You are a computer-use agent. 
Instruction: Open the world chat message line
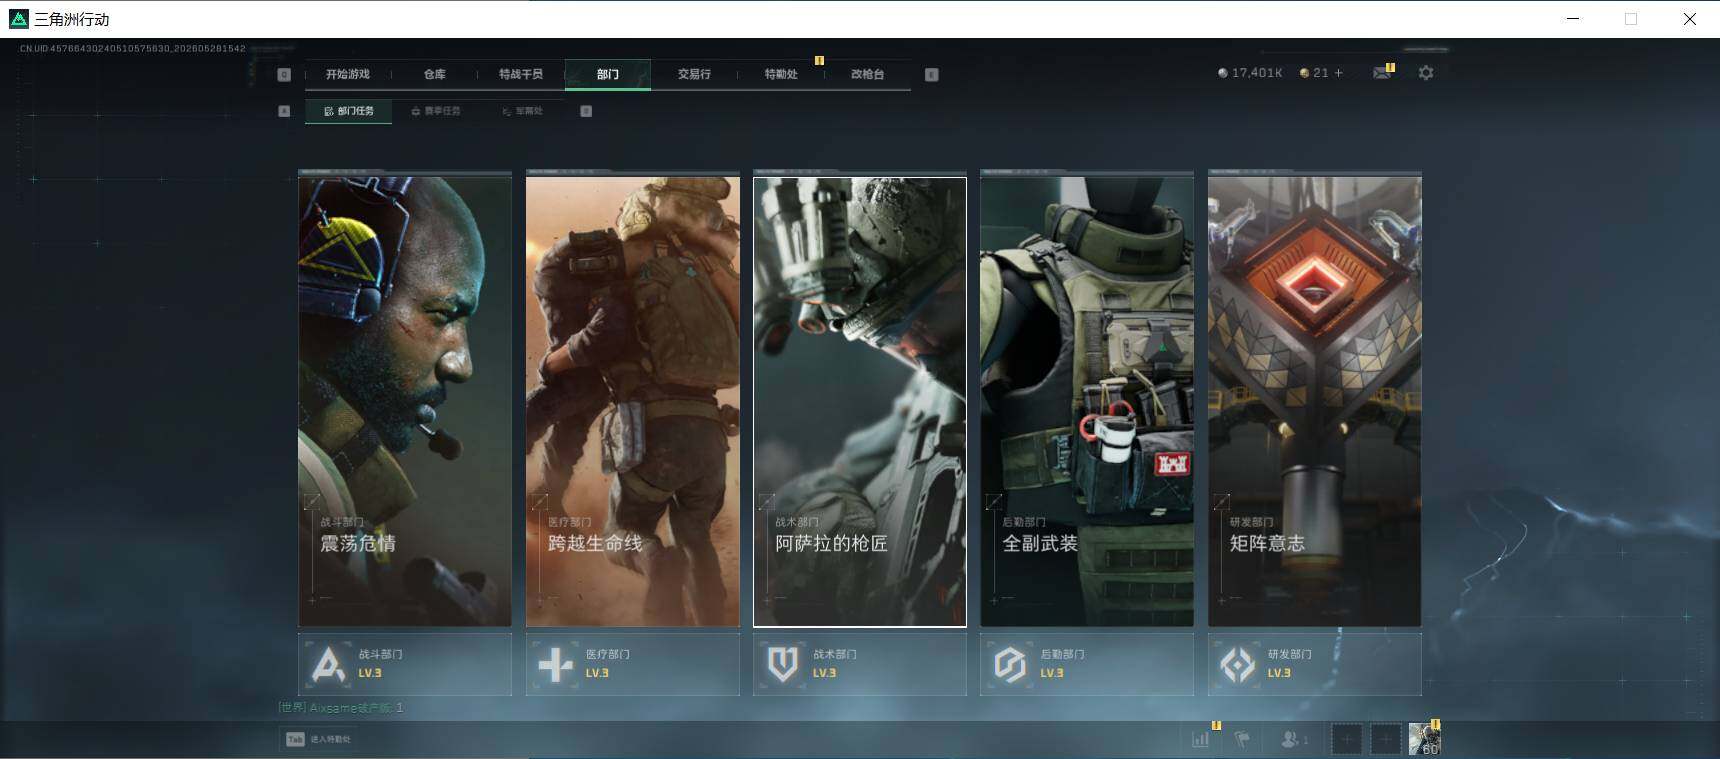coord(341,707)
